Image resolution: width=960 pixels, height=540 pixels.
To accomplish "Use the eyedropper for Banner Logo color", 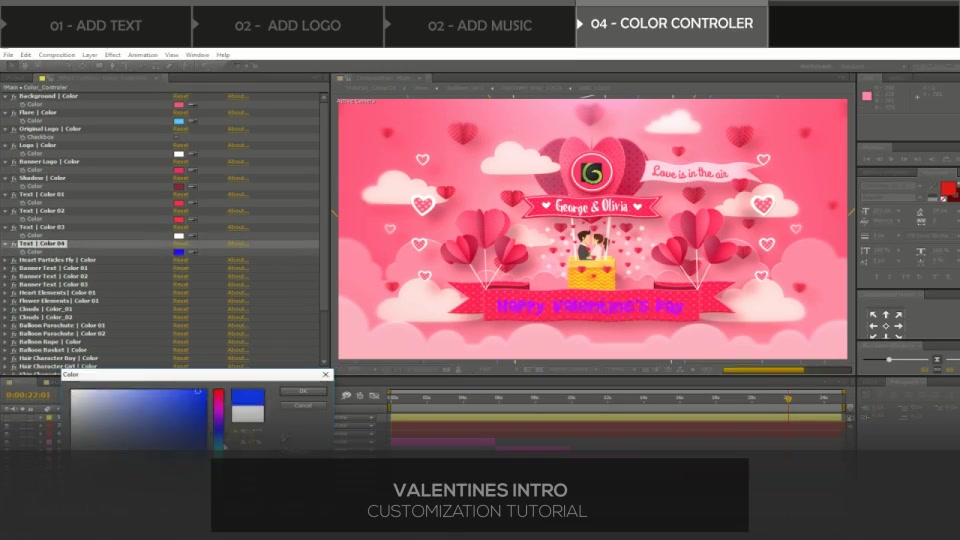I will tap(193, 170).
